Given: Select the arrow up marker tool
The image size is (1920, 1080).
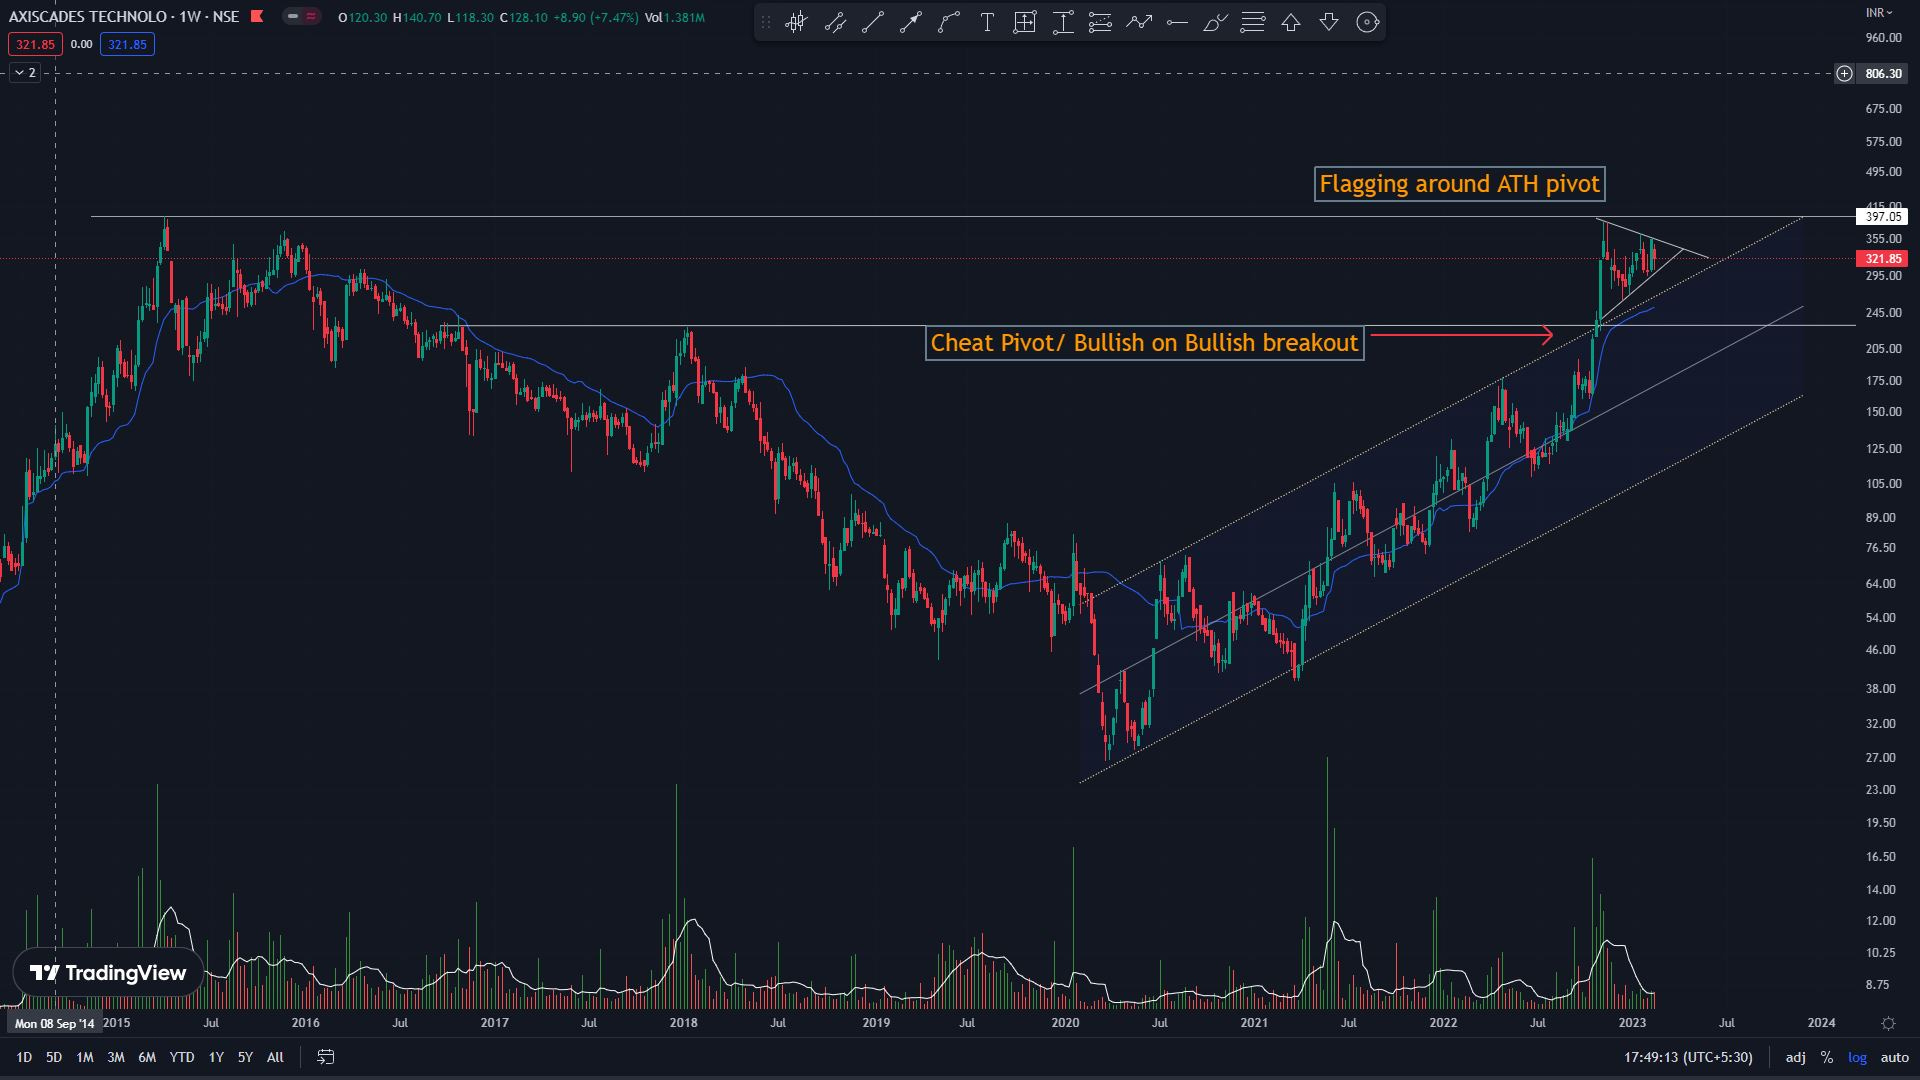Looking at the screenshot, I should tap(1291, 22).
